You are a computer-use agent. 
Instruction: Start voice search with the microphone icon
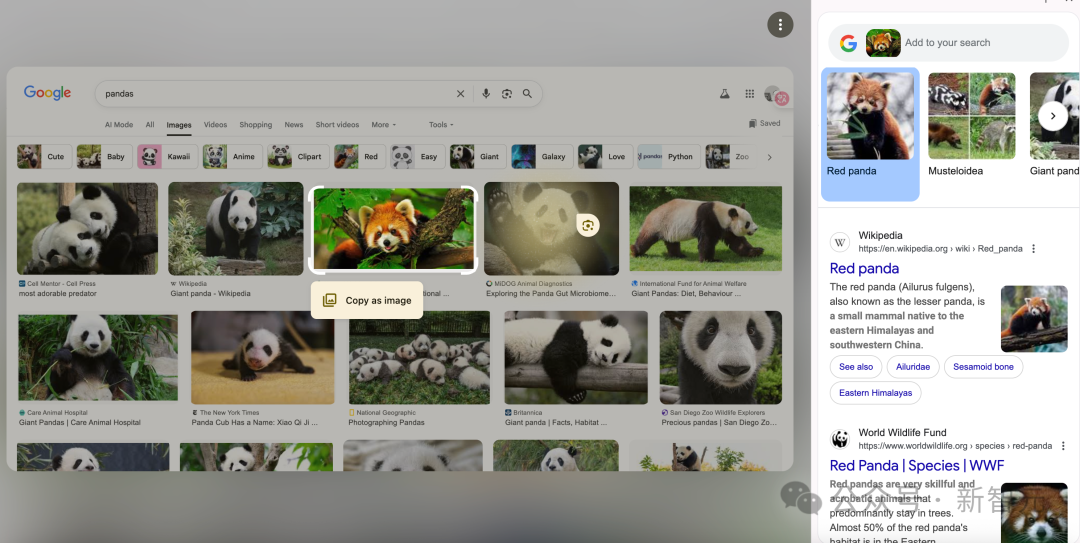tap(486, 94)
